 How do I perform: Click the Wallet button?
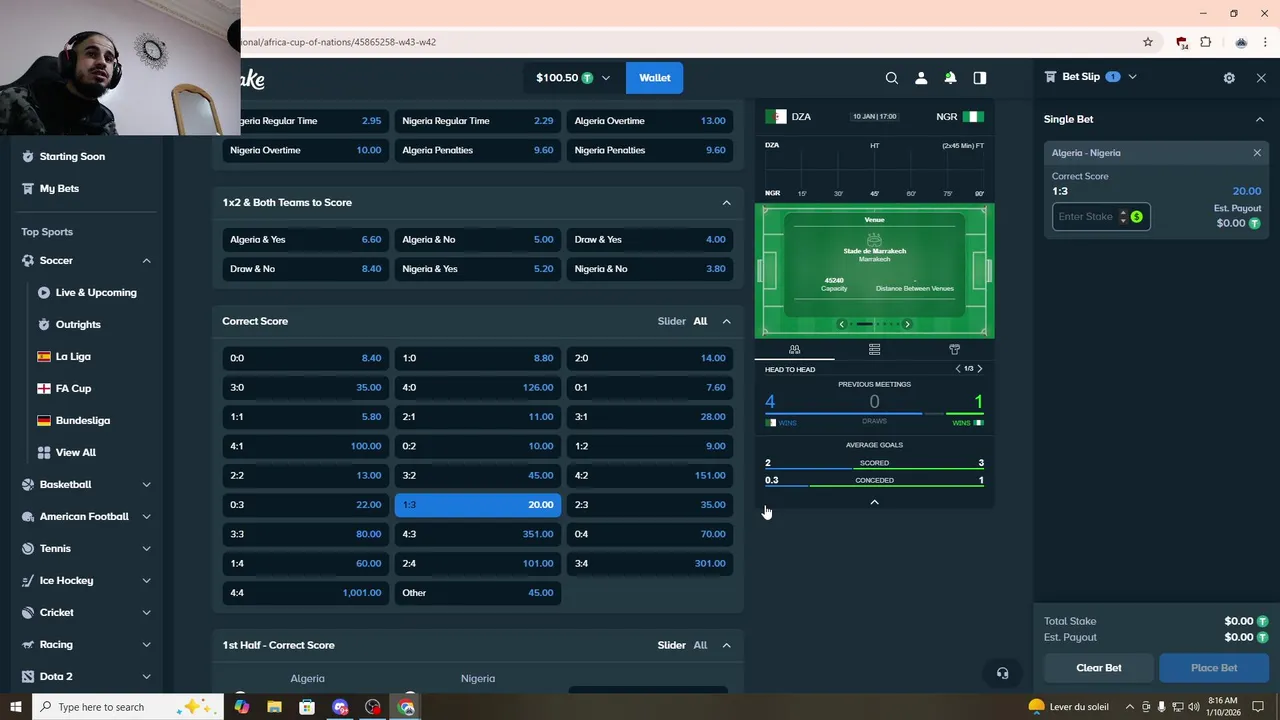point(654,78)
